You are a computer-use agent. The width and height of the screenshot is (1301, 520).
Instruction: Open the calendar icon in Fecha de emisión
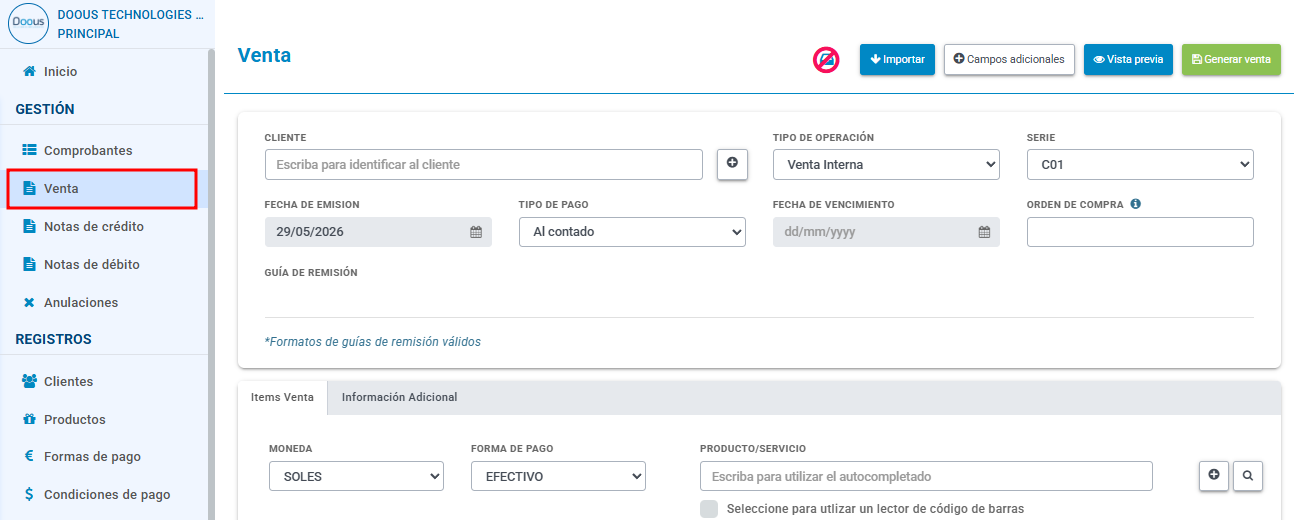[x=476, y=232]
